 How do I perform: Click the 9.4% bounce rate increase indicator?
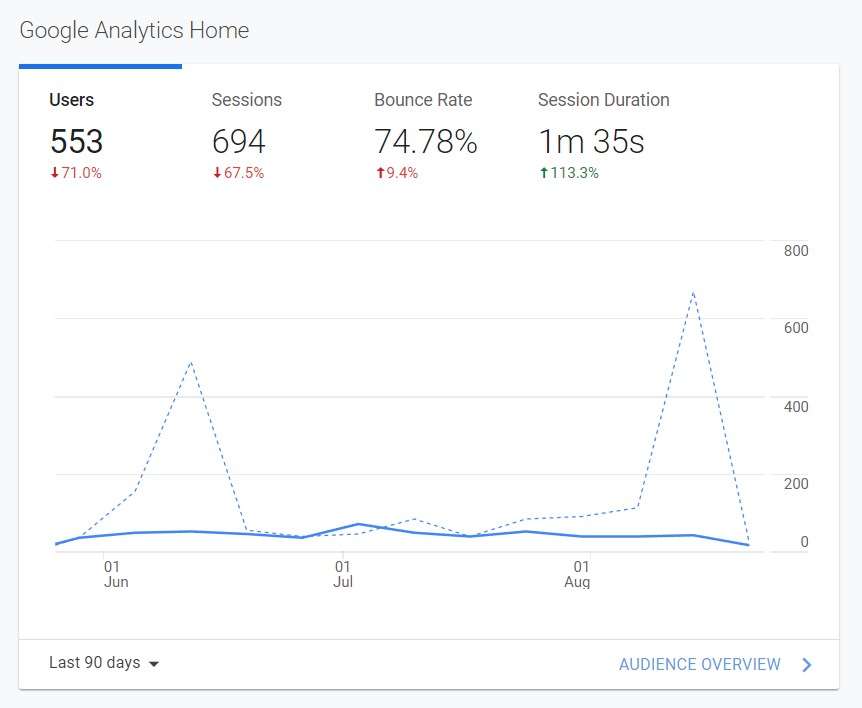(x=397, y=173)
